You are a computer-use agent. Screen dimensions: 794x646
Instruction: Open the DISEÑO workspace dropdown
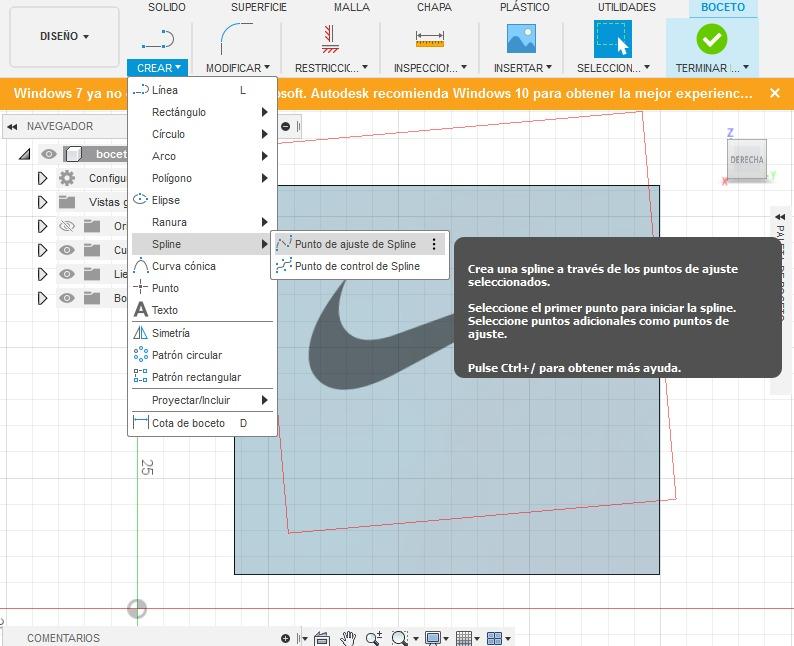point(64,36)
